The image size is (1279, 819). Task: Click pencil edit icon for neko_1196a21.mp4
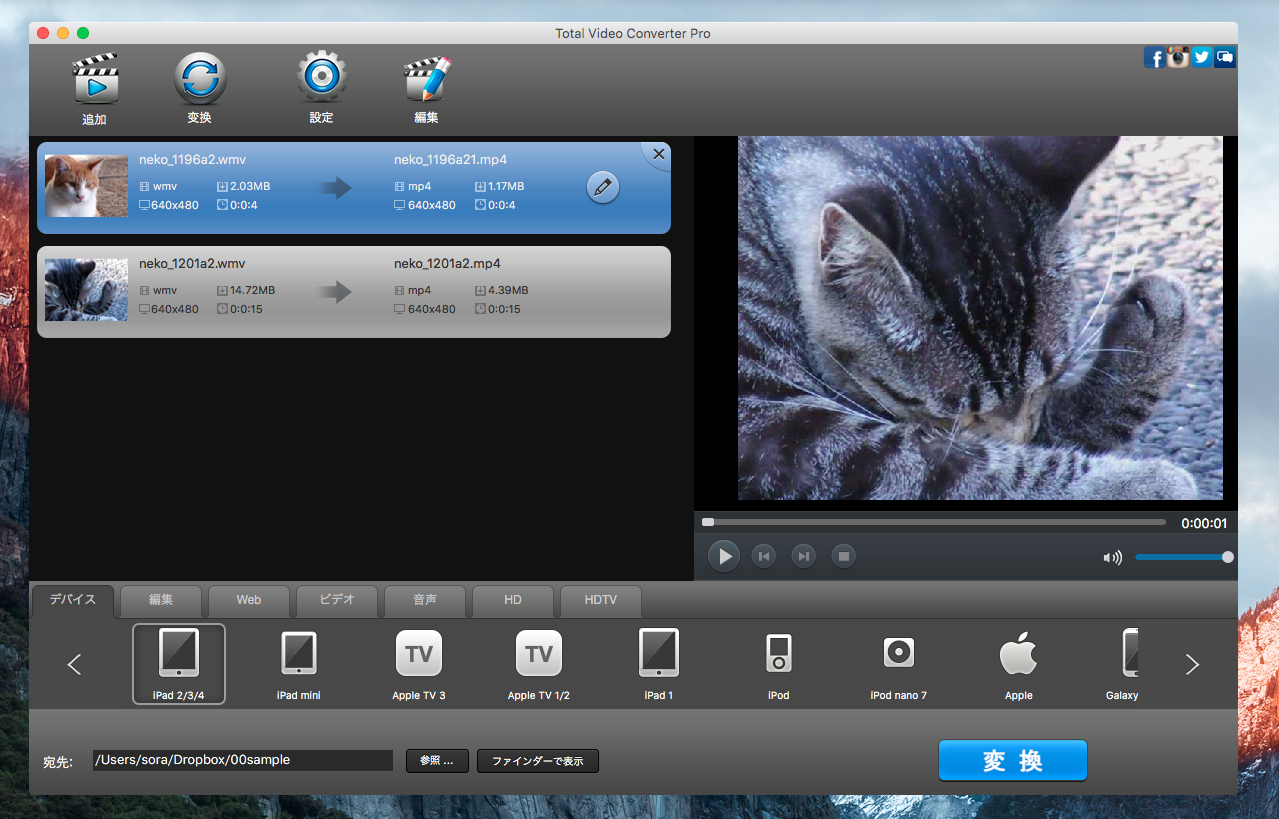pos(602,187)
